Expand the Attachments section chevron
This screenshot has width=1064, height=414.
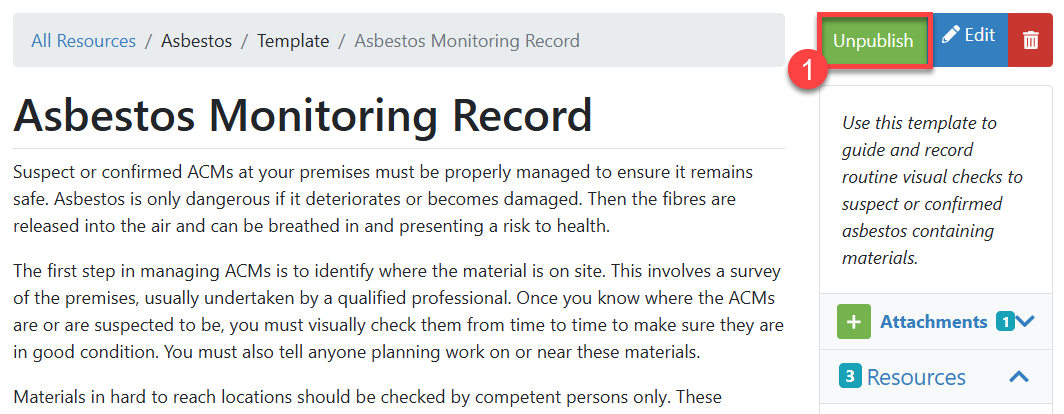tap(1025, 322)
